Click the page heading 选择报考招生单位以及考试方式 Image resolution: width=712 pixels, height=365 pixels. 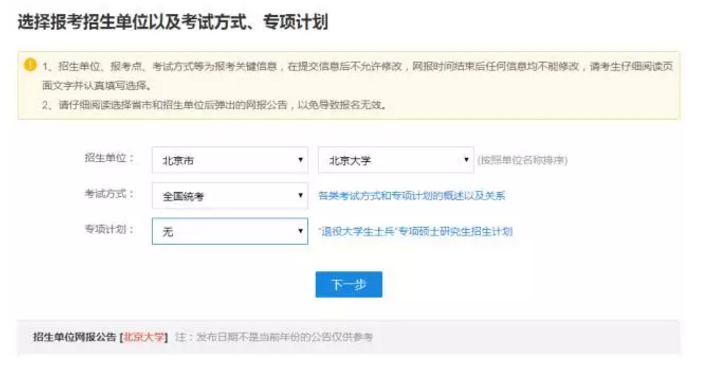point(173,22)
